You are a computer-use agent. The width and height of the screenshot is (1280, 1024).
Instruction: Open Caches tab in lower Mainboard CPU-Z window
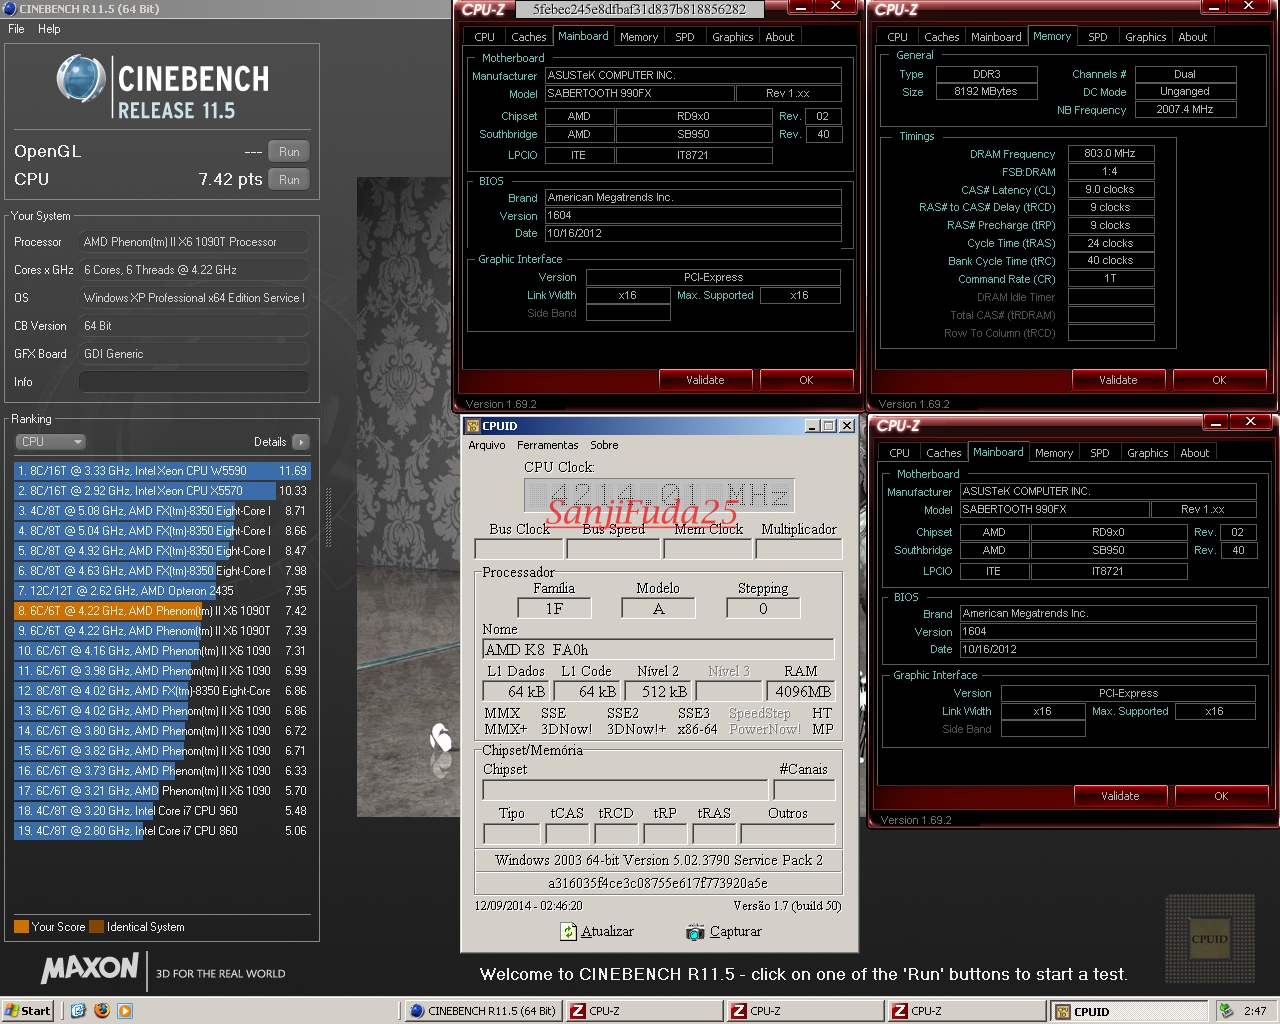click(x=944, y=453)
